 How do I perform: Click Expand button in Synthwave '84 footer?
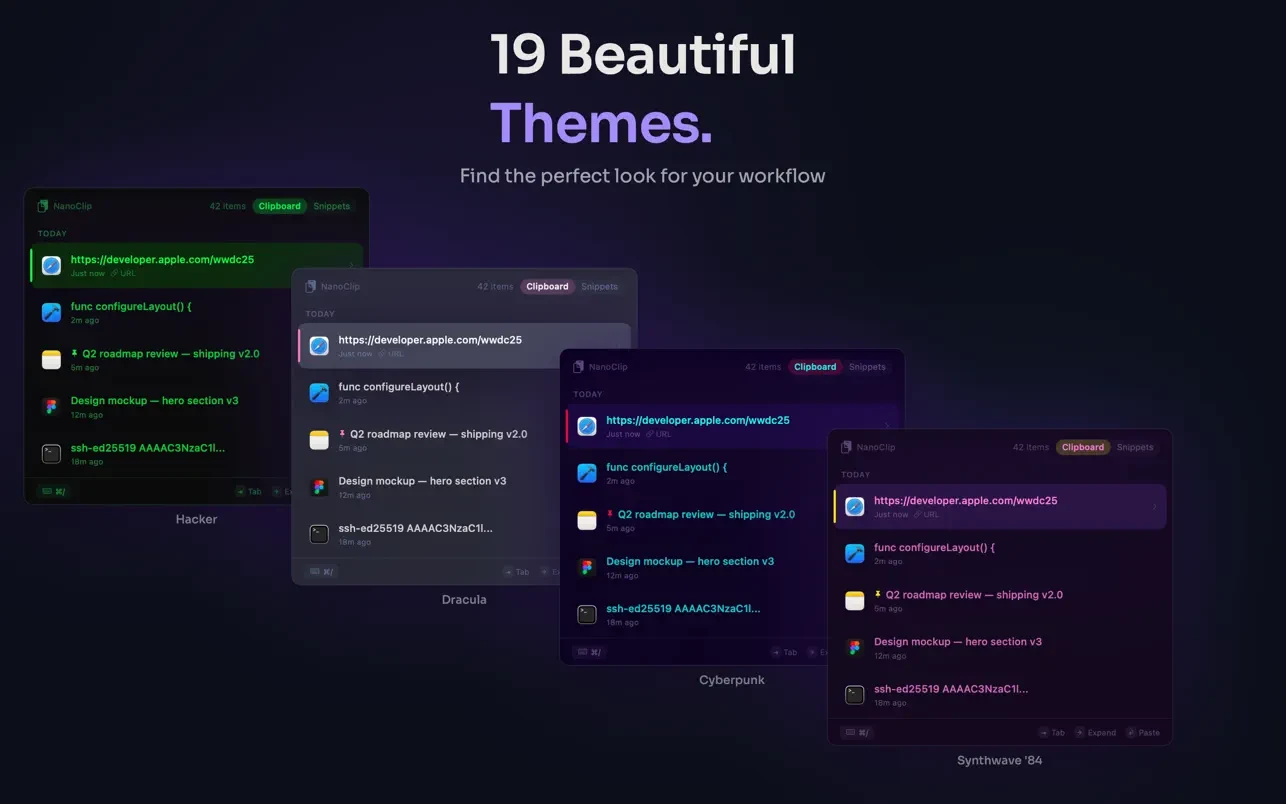(x=1095, y=732)
